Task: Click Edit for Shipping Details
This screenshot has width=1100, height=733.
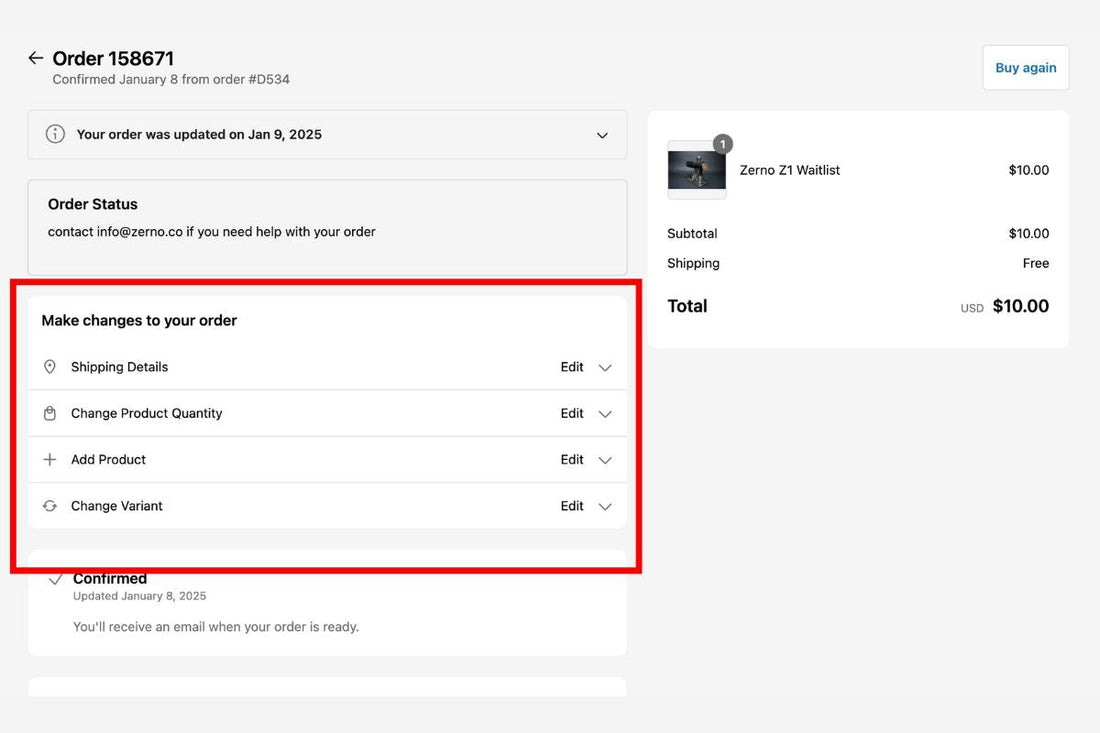Action: (572, 367)
